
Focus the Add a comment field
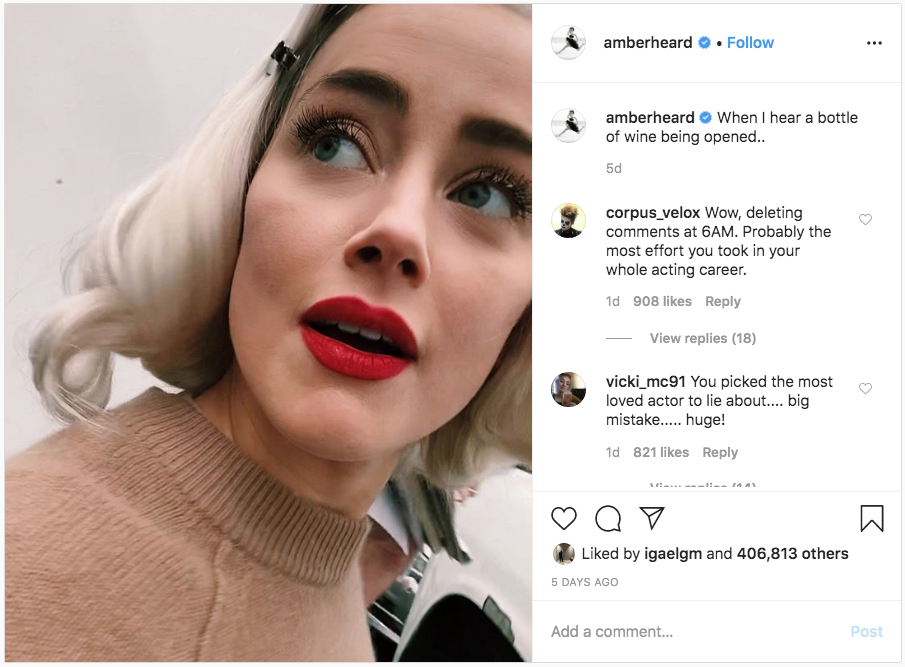point(695,632)
